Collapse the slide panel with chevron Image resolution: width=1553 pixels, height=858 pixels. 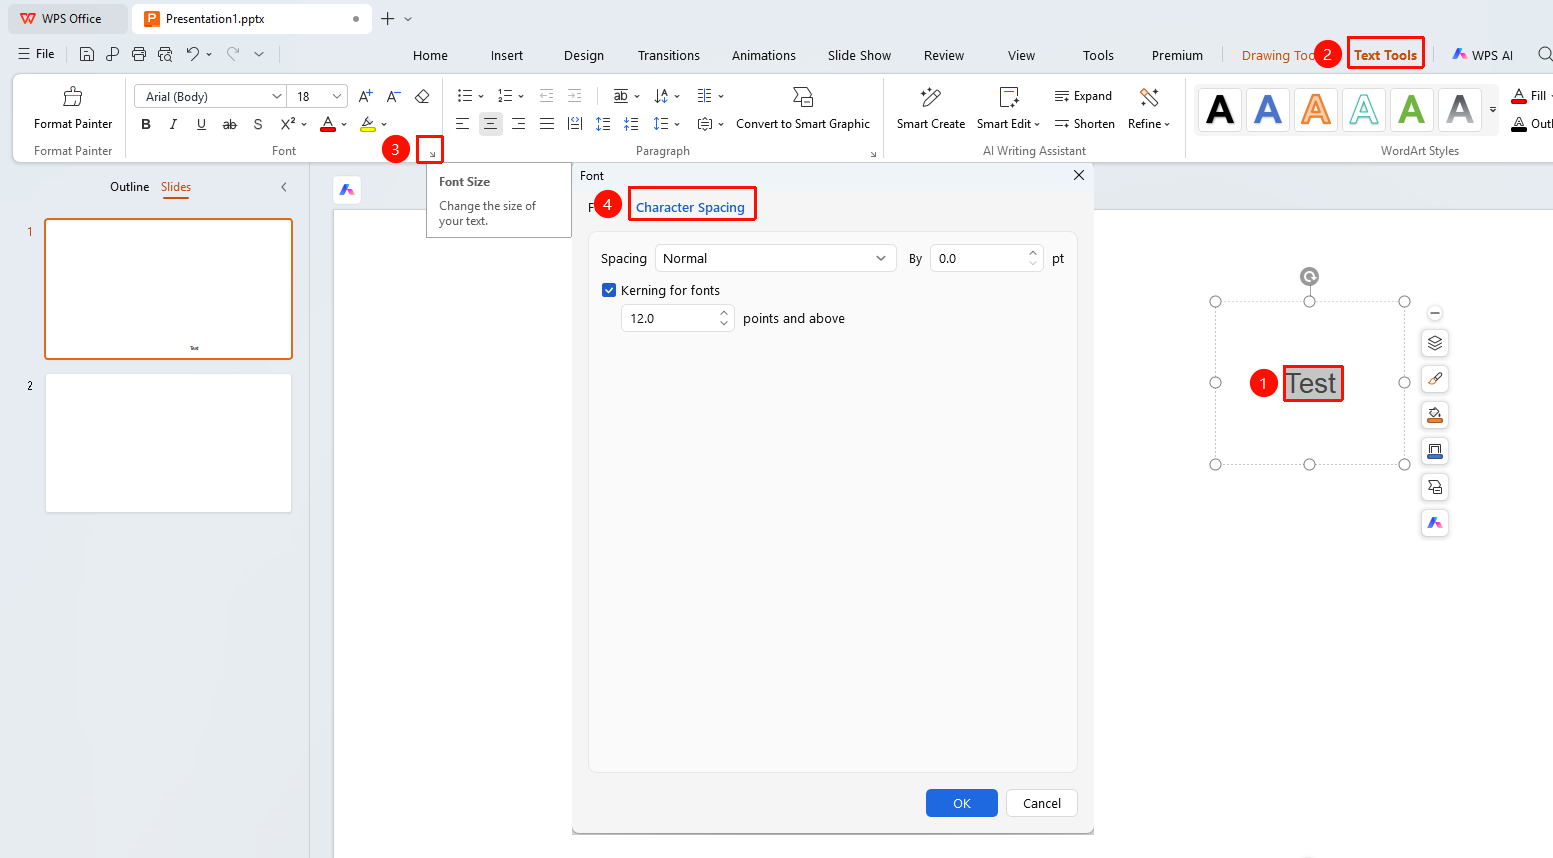point(284,187)
